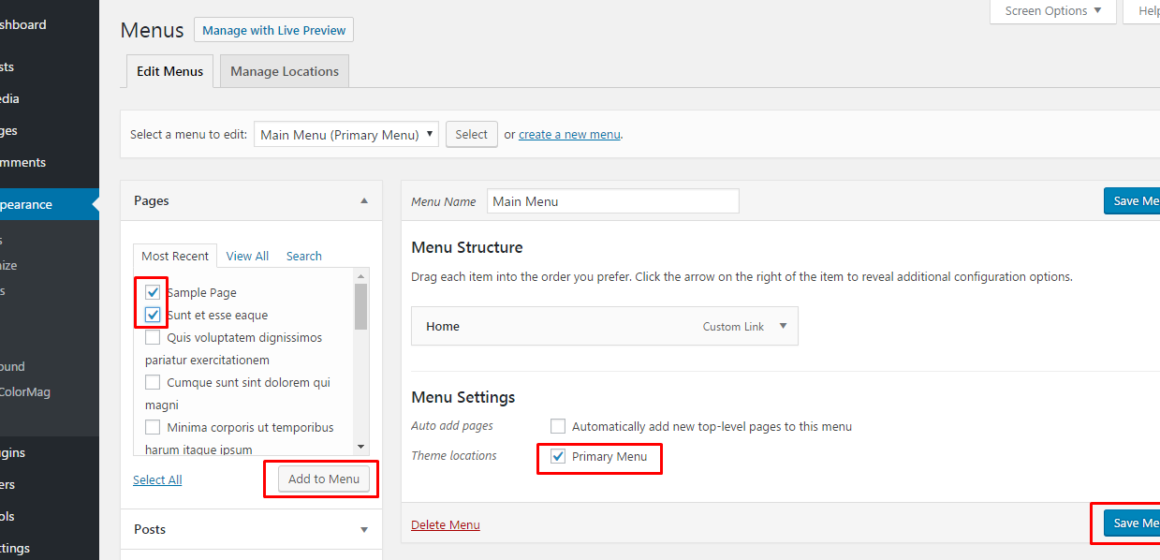Click the pages list scroll down arrow
The width and height of the screenshot is (1160, 560).
[361, 447]
